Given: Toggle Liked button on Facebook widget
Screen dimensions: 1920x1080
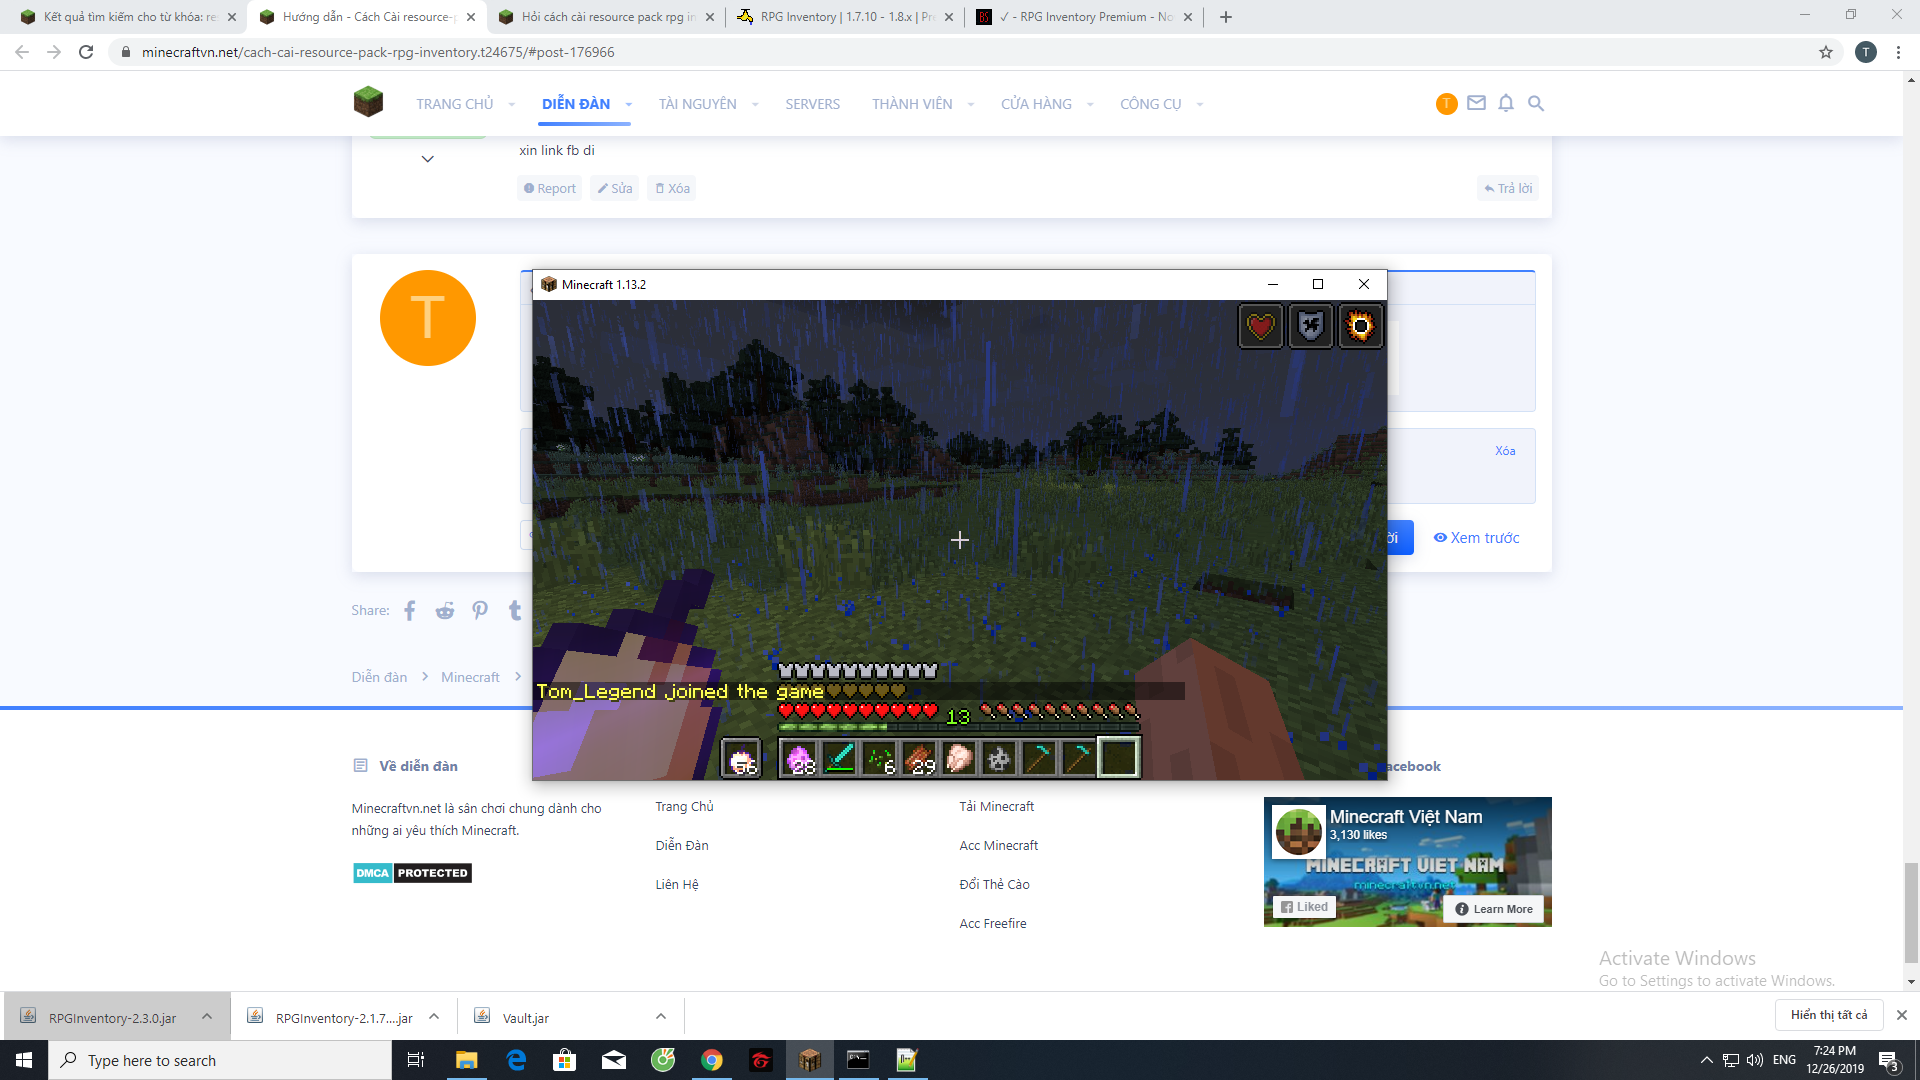Looking at the screenshot, I should [x=1304, y=907].
